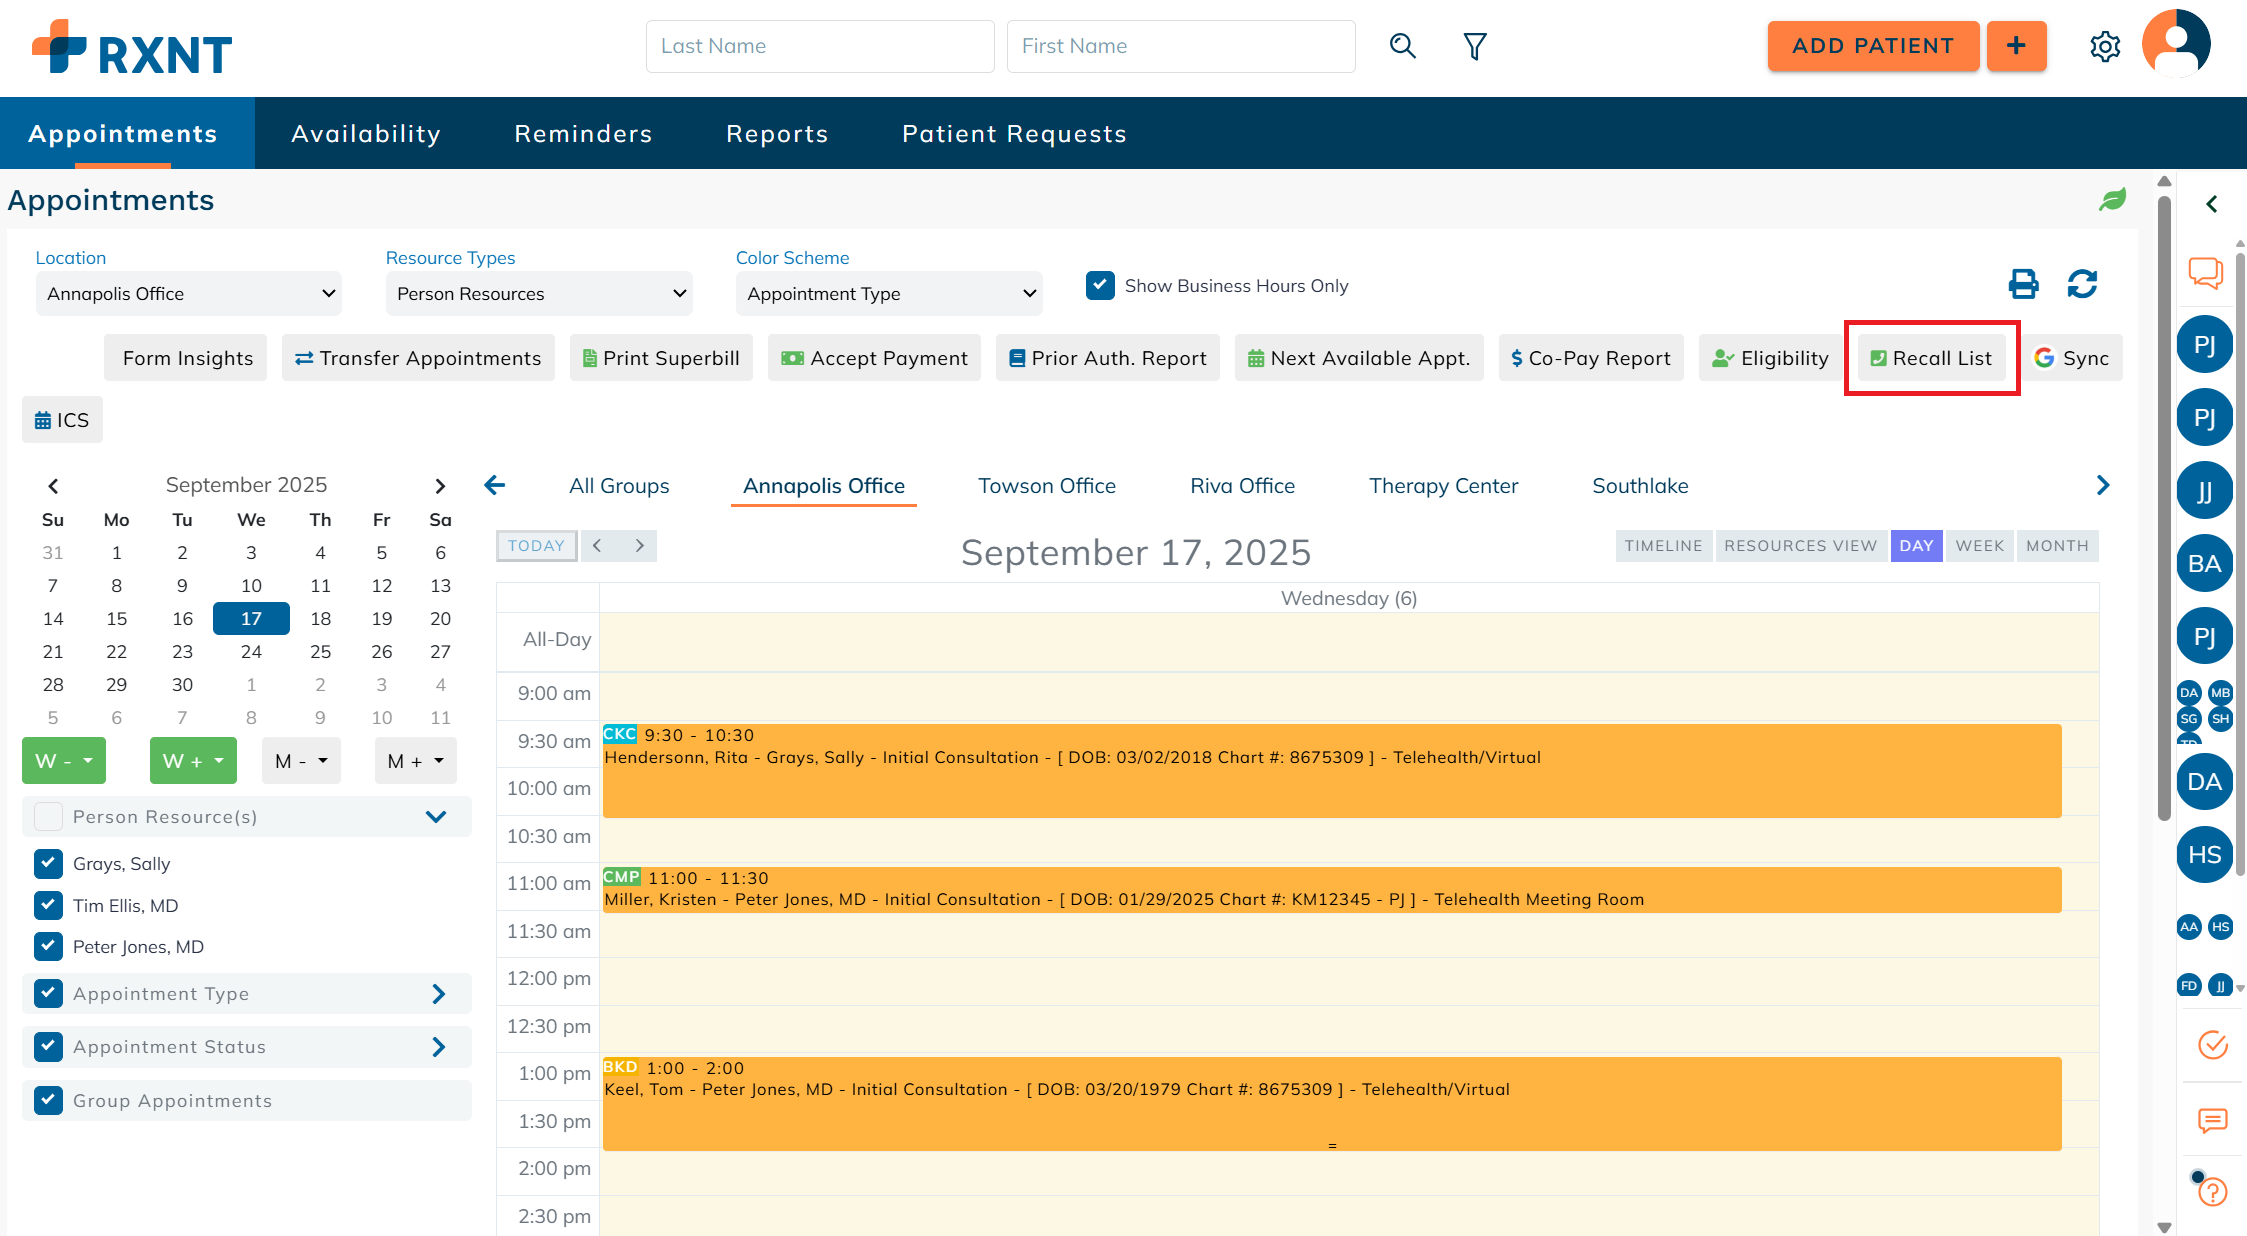Image resolution: width=2247 pixels, height=1236 pixels.
Task: Click the search magnifier icon
Action: click(x=1402, y=46)
